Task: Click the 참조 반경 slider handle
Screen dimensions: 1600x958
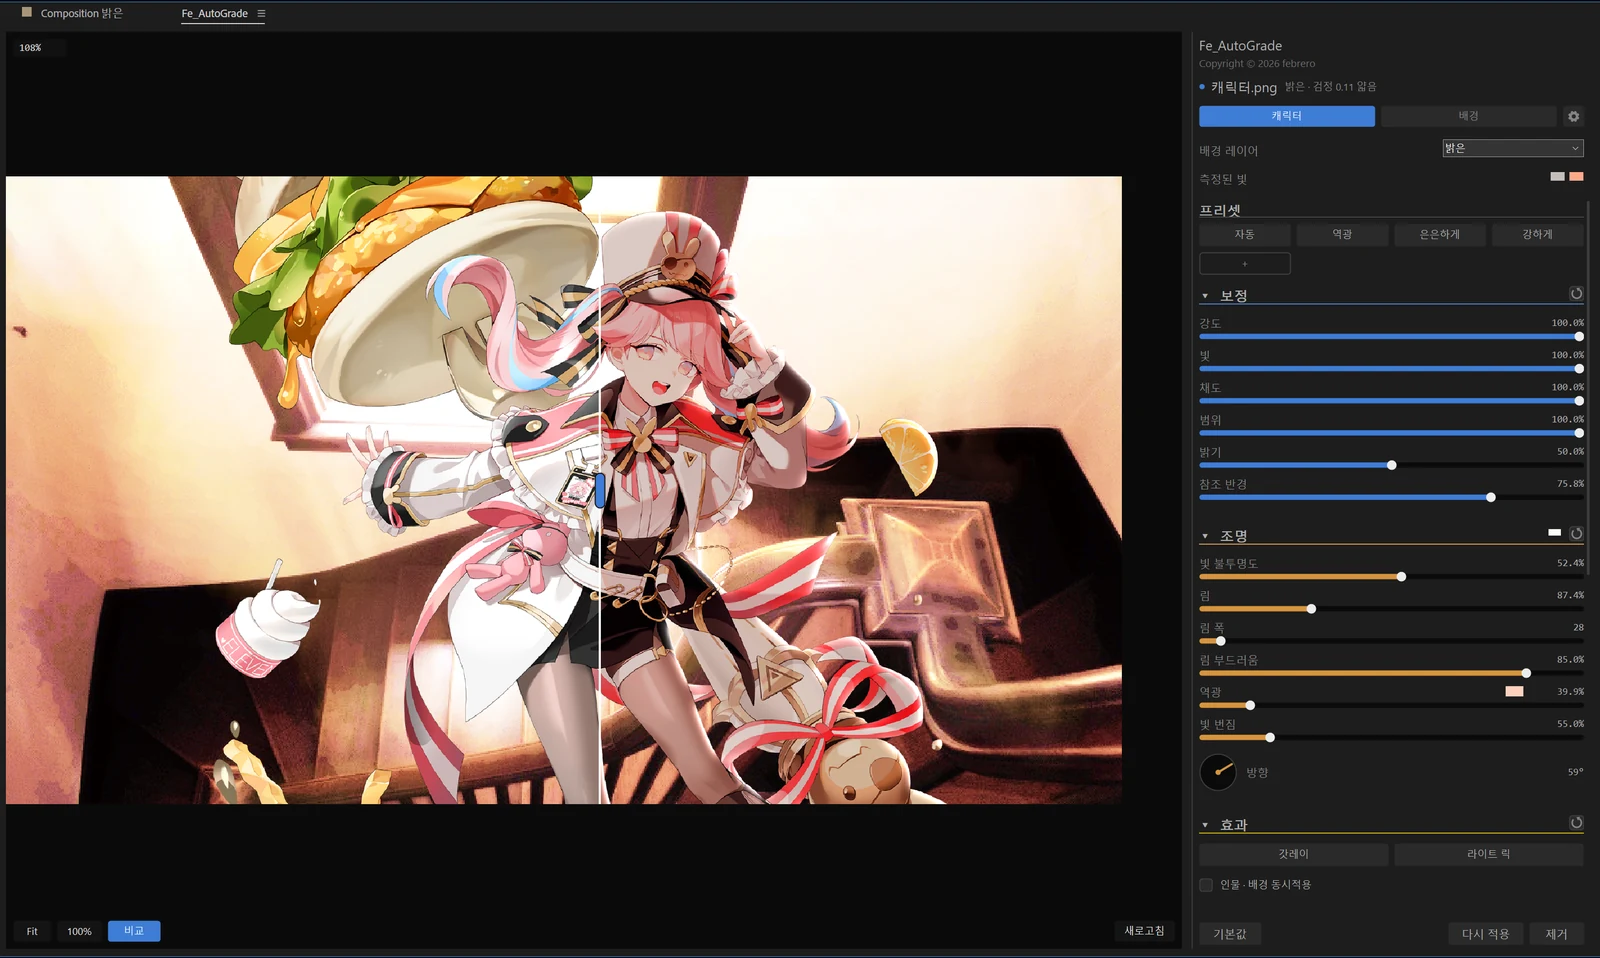Action: pos(1491,497)
